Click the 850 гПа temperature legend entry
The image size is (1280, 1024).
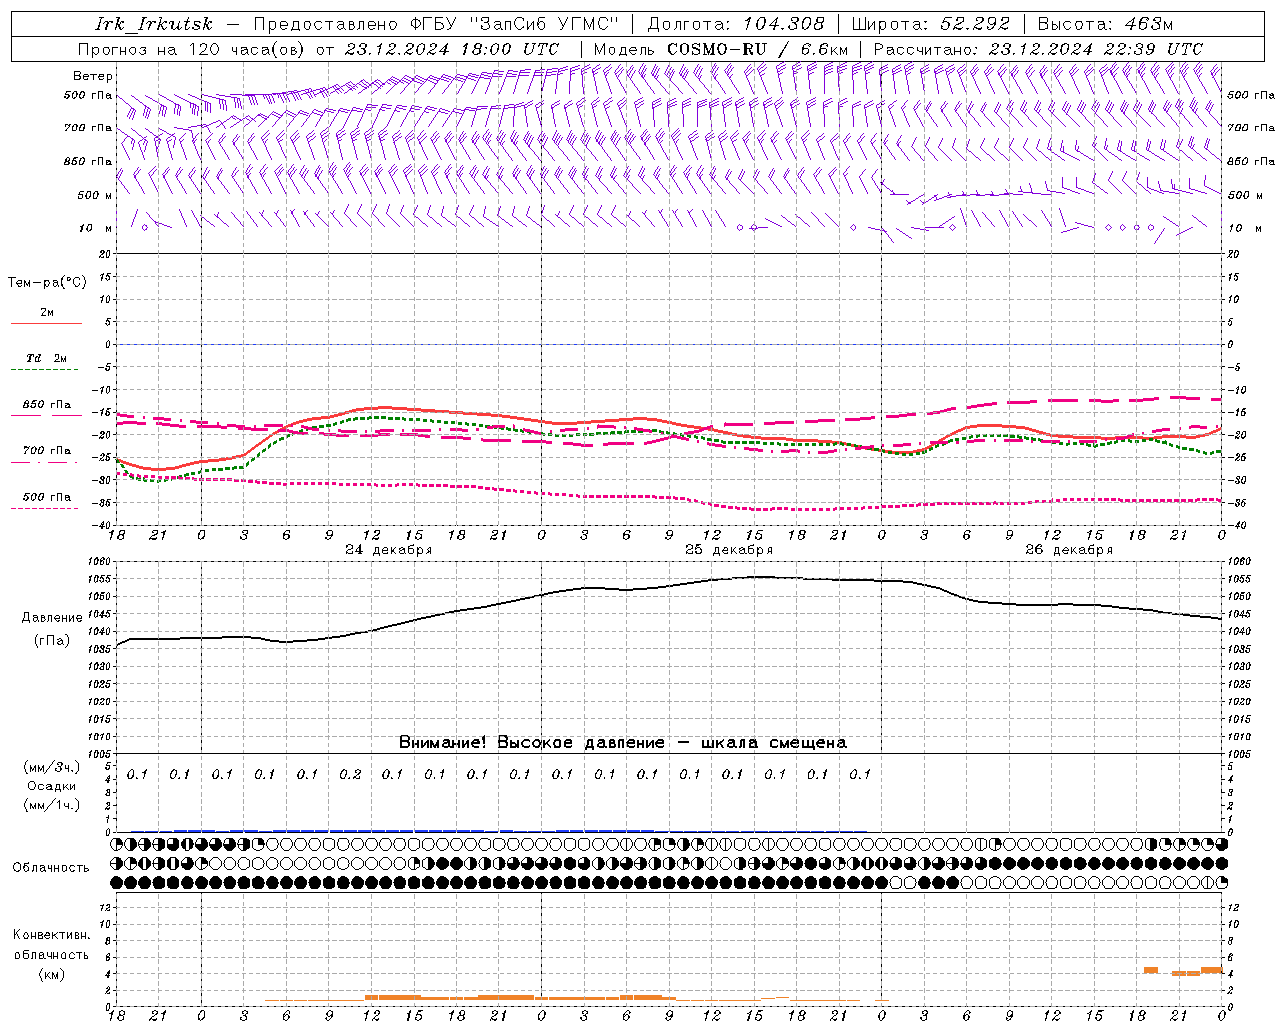[x=47, y=405]
